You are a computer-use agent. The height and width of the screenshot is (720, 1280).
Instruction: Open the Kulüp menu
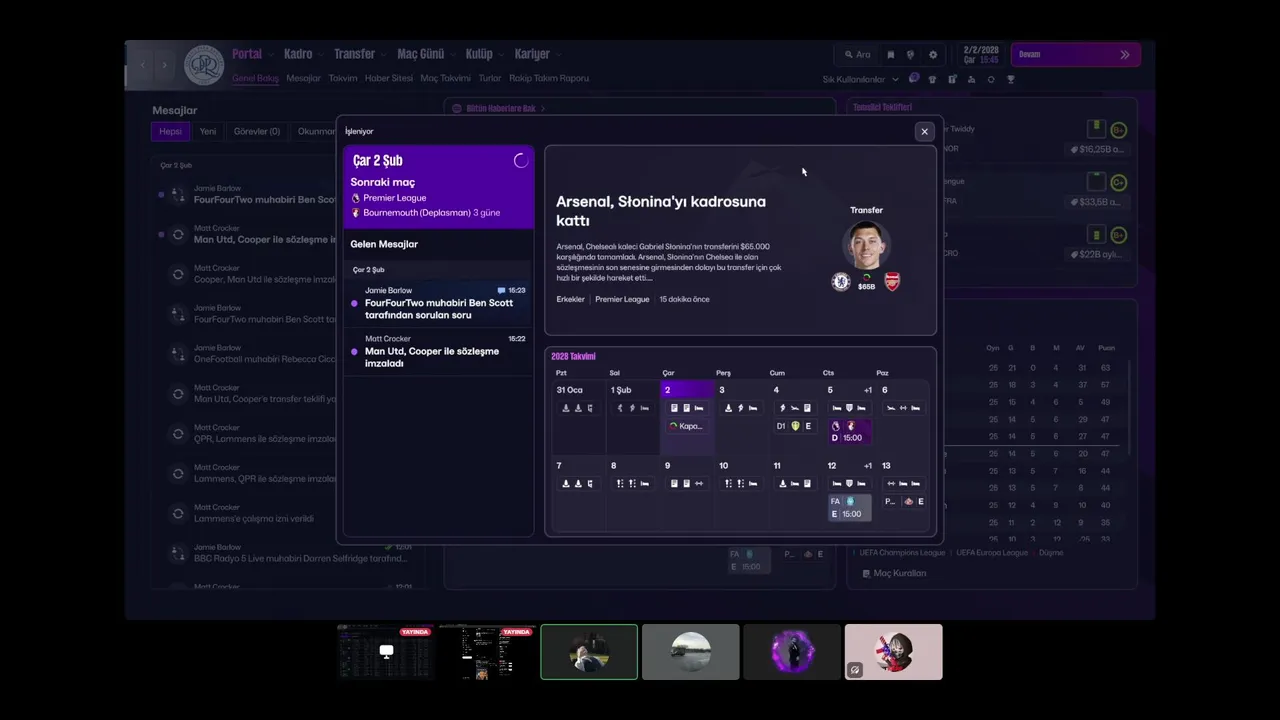(x=479, y=54)
